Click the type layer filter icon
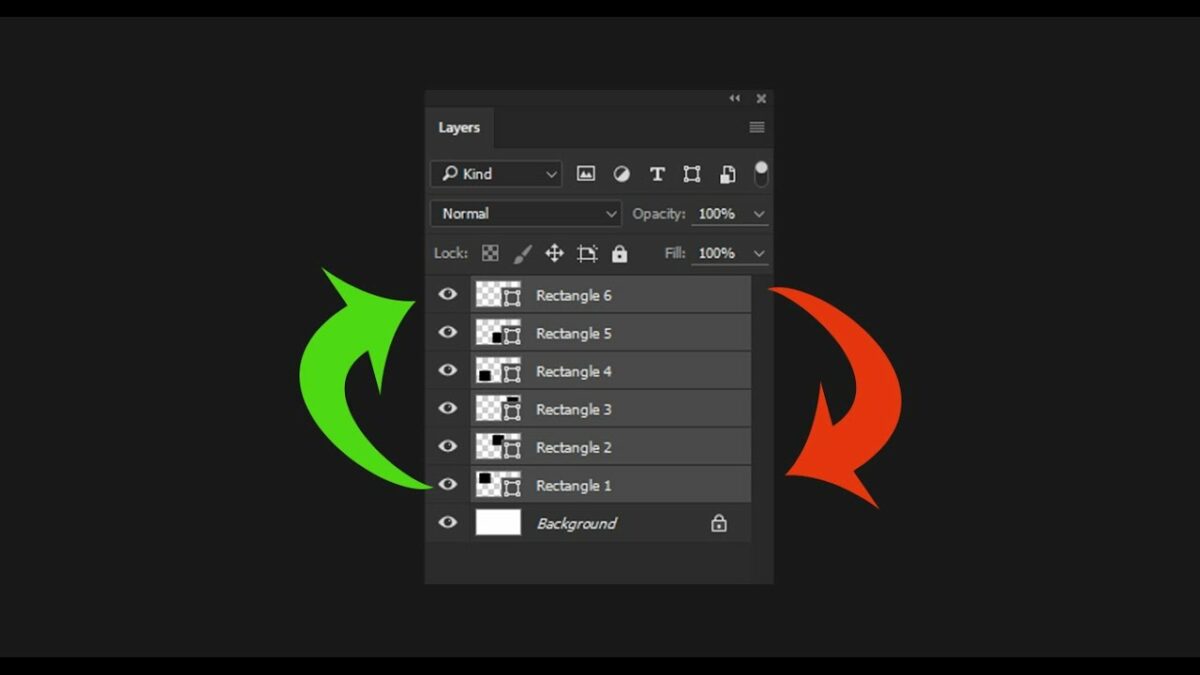Screen dimensions: 1200x675 [x=657, y=174]
